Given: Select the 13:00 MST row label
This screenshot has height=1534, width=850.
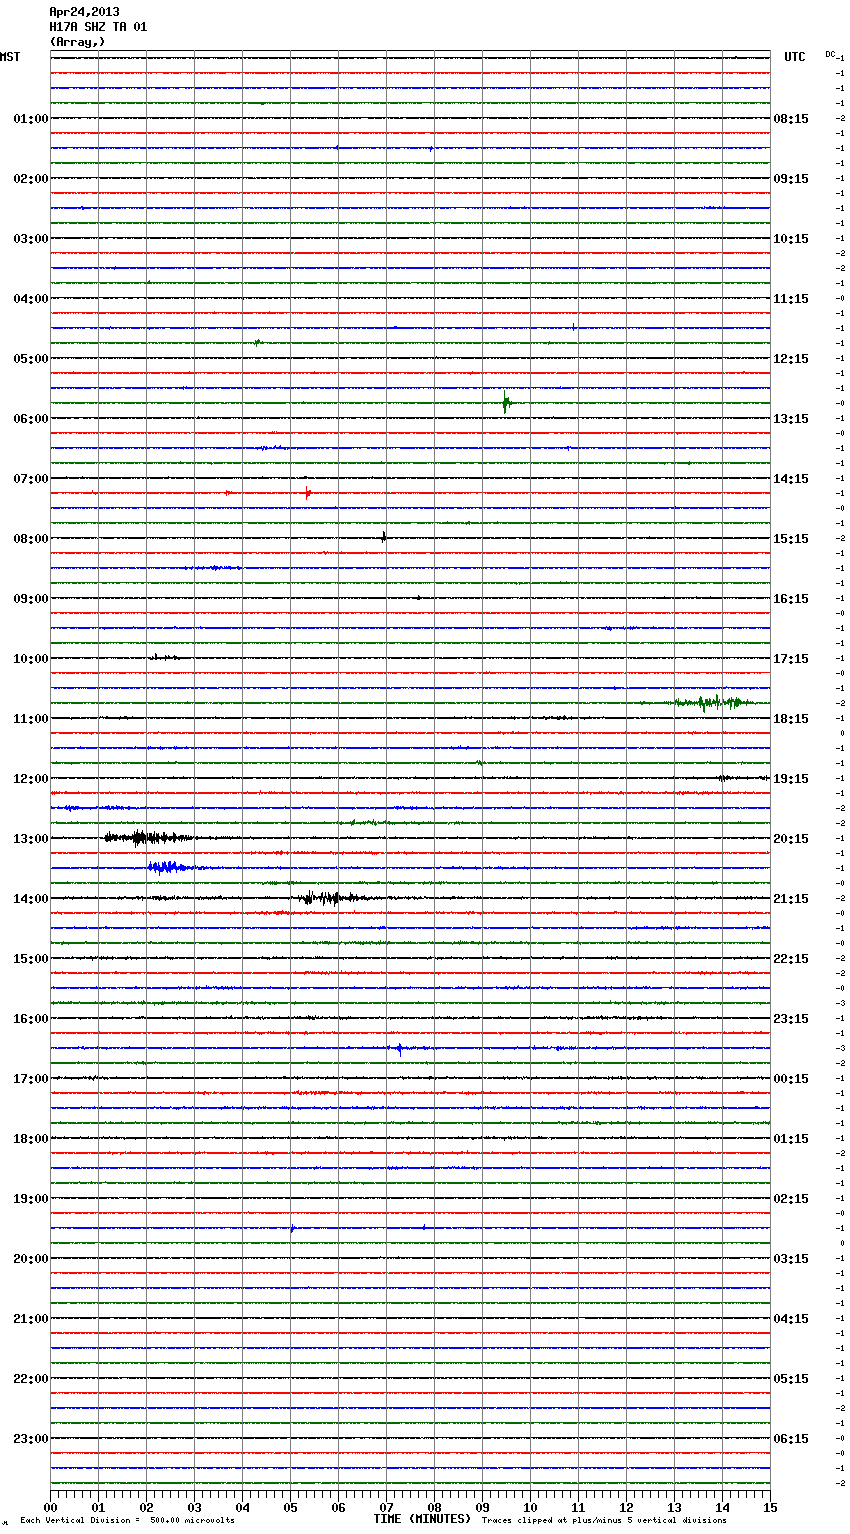Looking at the screenshot, I should pos(30,839).
